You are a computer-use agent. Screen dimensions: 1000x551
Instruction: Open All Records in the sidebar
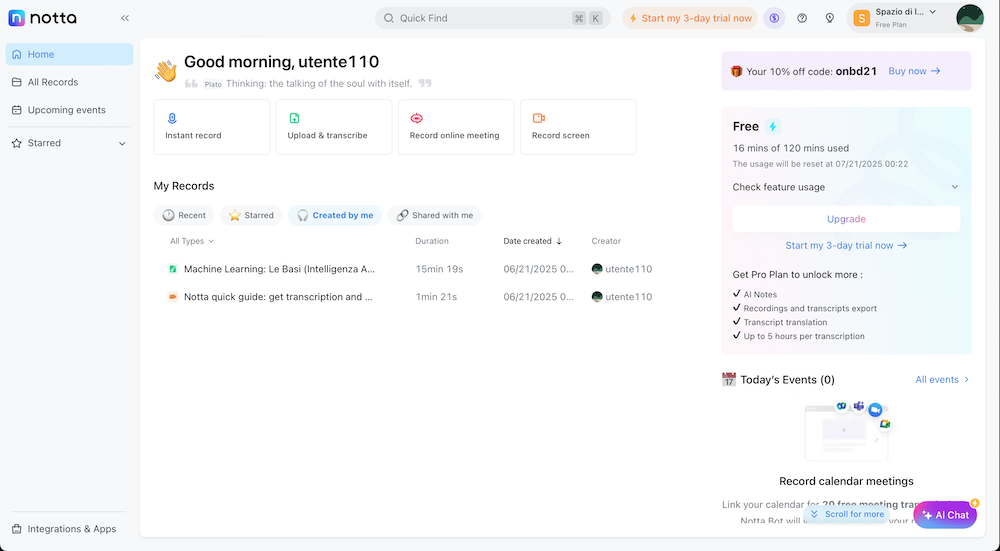point(70,82)
